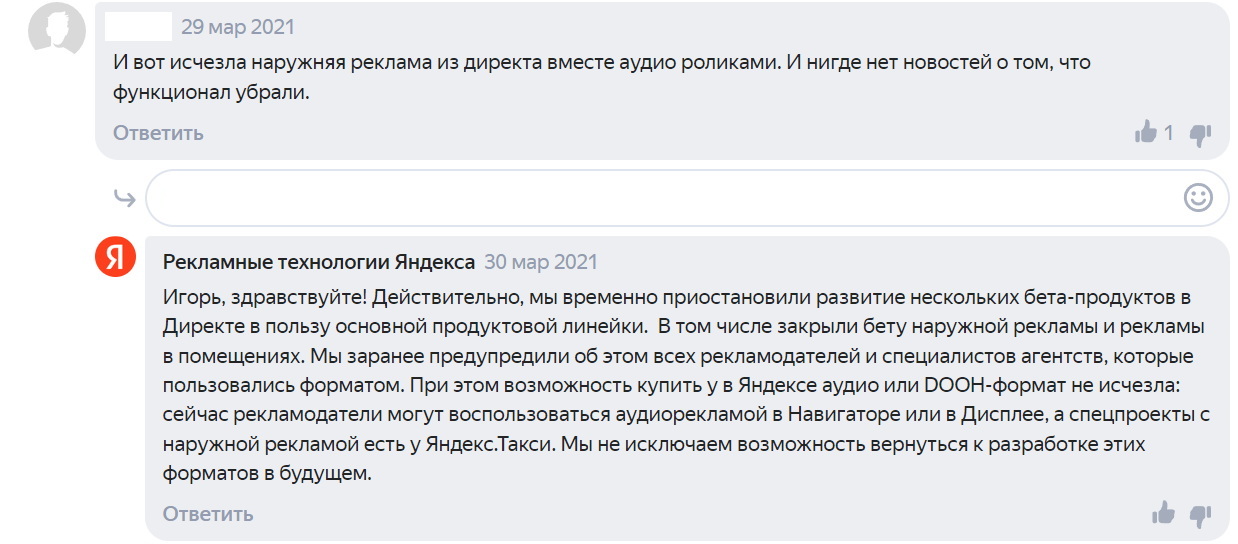Type in the empty reply input field

click(x=660, y=198)
